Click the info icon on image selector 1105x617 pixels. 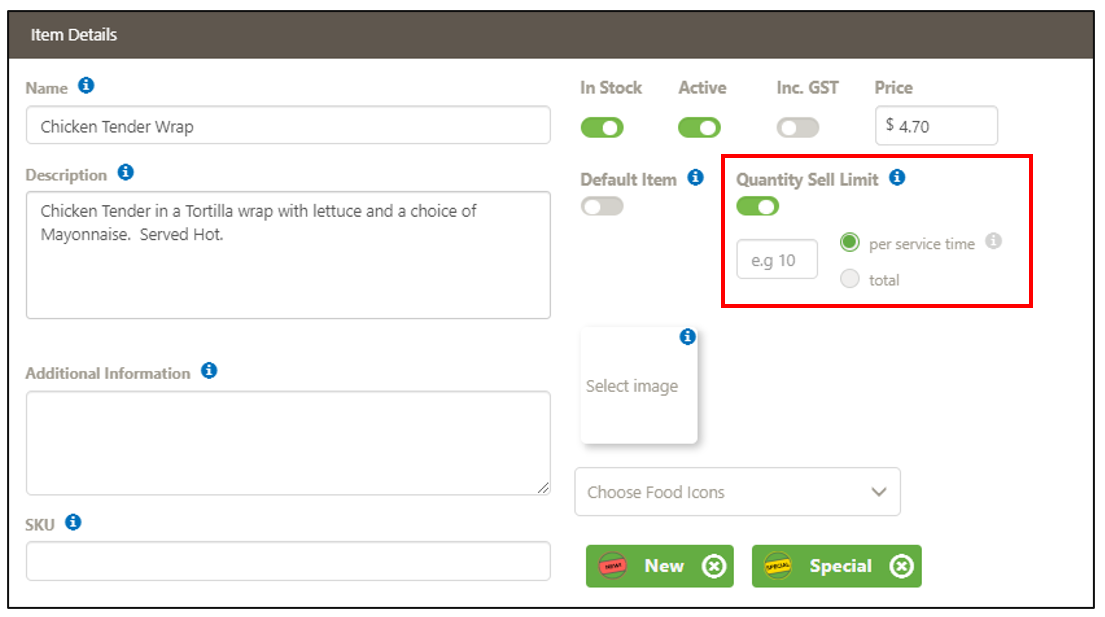(687, 337)
